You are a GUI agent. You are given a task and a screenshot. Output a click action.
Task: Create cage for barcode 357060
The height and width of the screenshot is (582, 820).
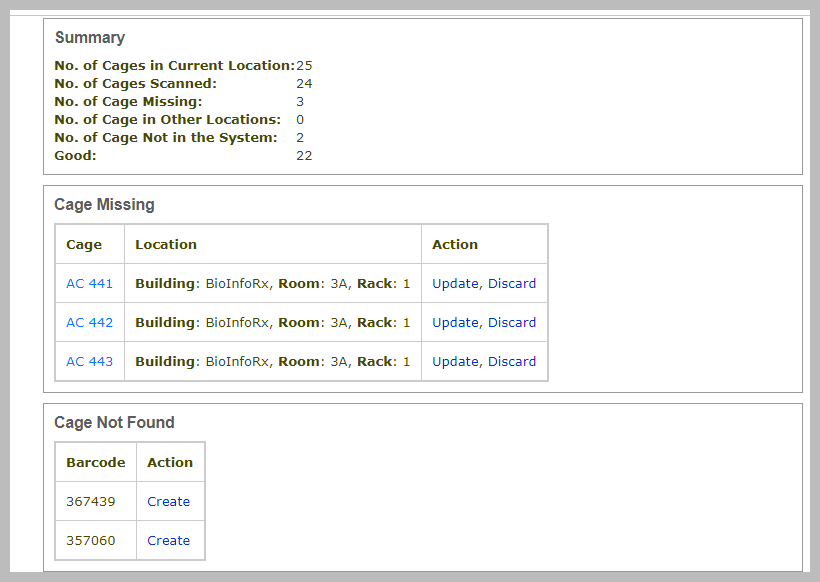[168, 540]
